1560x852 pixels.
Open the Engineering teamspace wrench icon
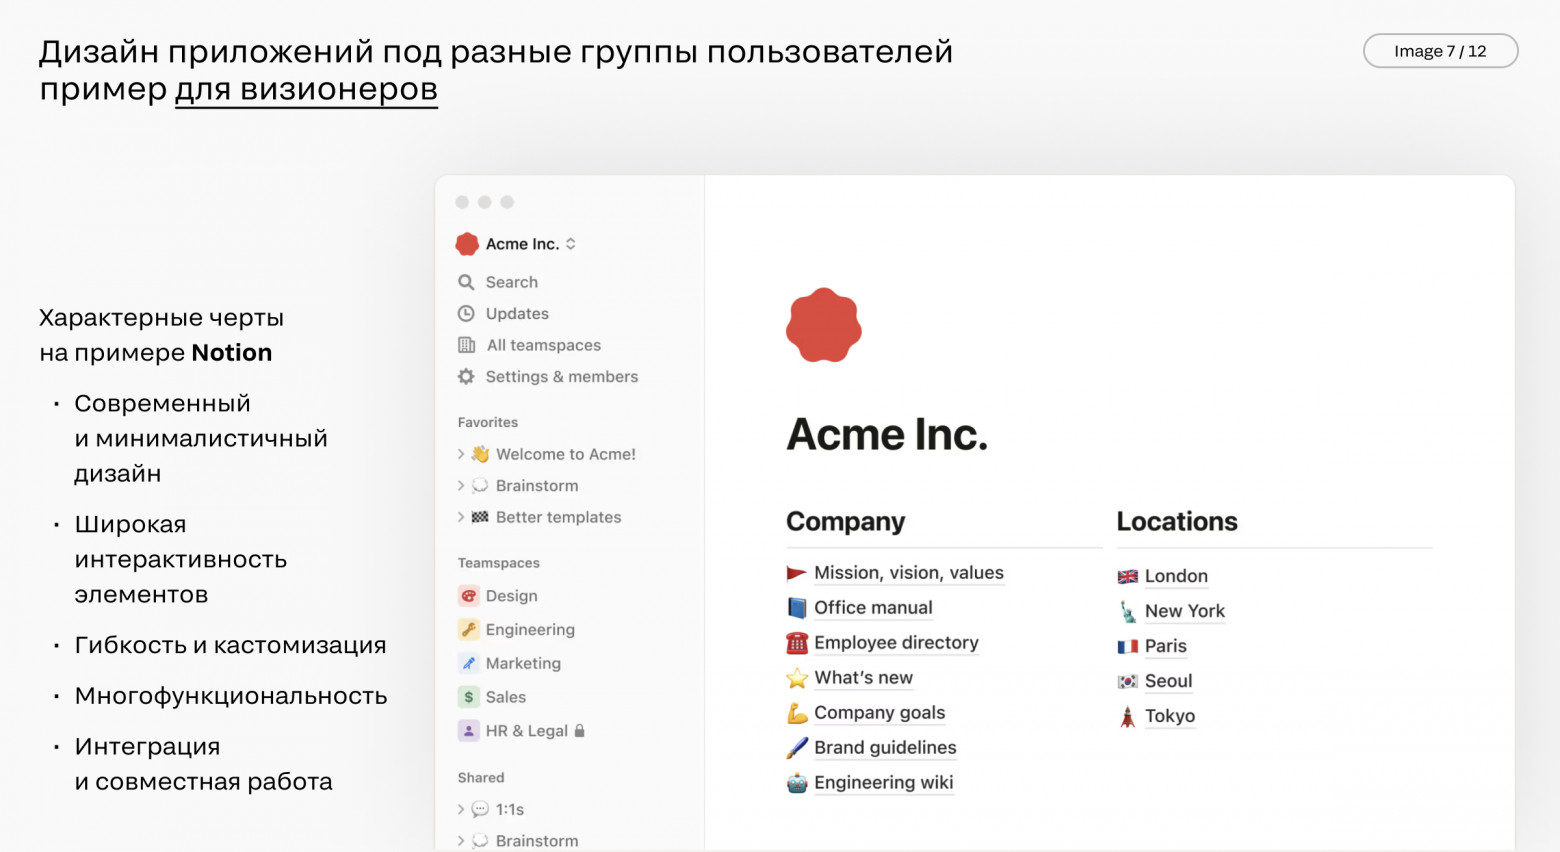tap(469, 629)
